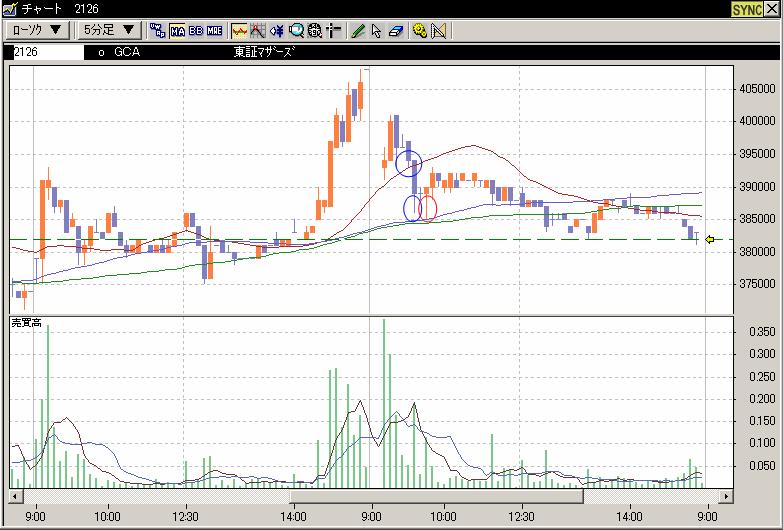Click the first 12:30 time axis label

tap(185, 516)
